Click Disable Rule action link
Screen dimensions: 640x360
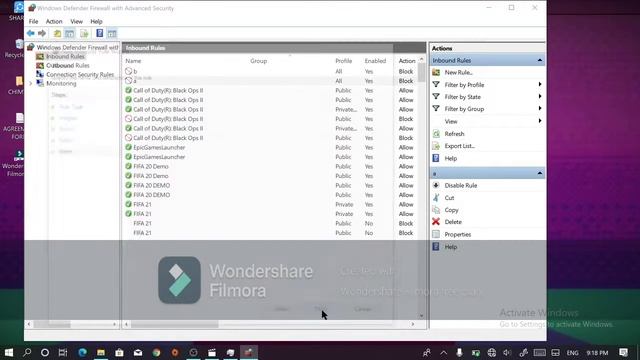[461, 185]
